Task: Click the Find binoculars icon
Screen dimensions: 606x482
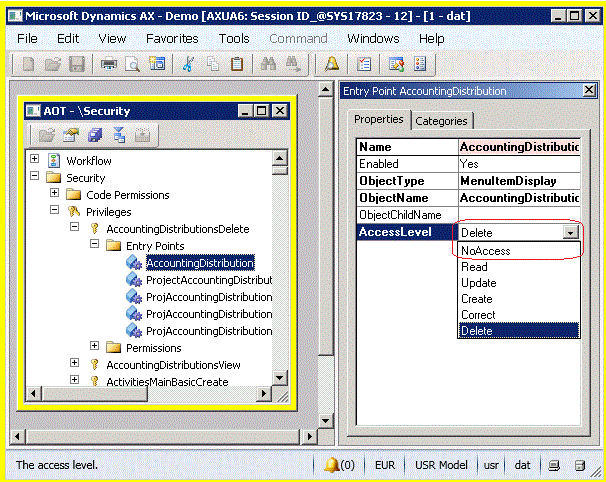Action: [x=268, y=64]
